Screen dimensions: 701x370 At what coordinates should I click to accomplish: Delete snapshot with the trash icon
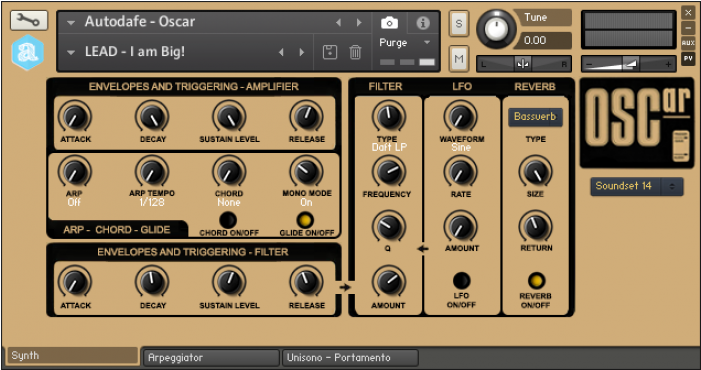[x=355, y=52]
